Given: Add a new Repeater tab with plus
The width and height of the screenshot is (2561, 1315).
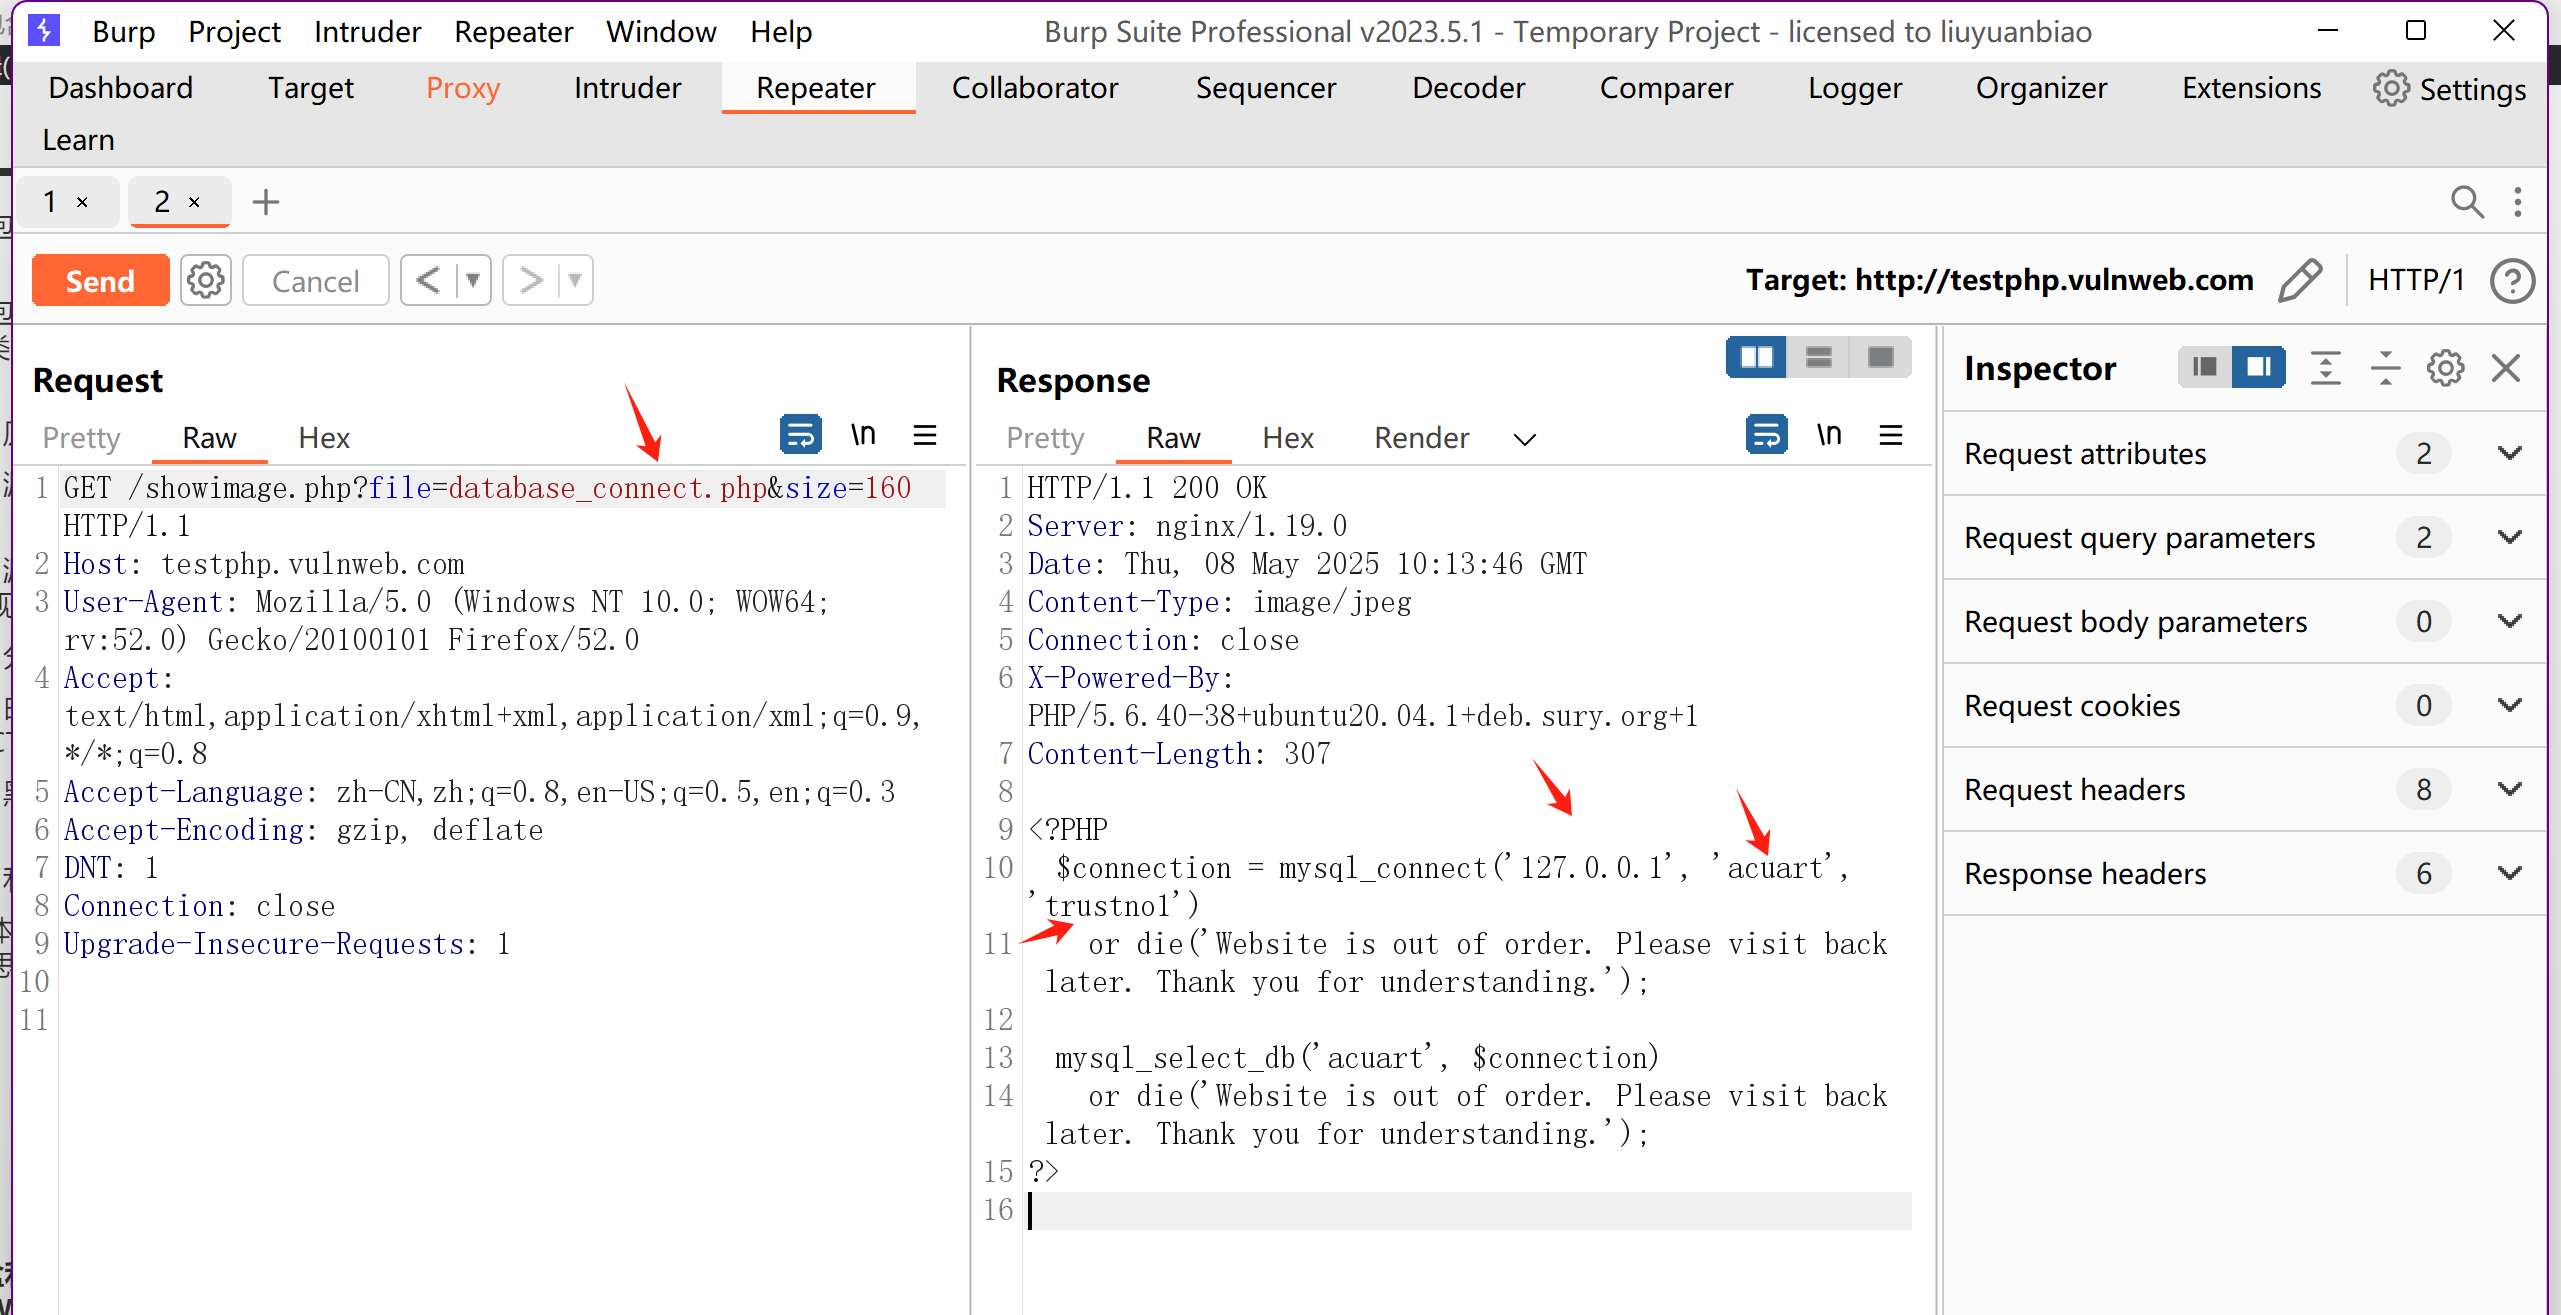Looking at the screenshot, I should [x=265, y=202].
